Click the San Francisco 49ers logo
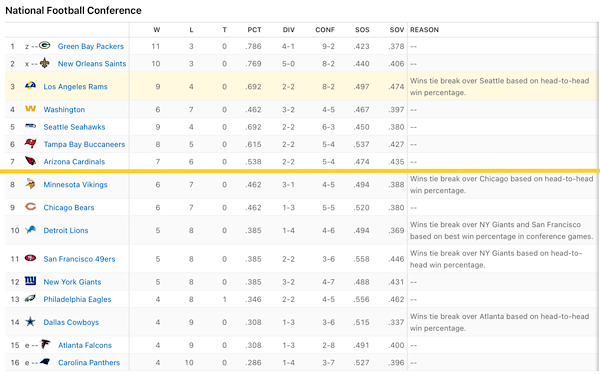The height and width of the screenshot is (375, 600). pyautogui.click(x=30, y=258)
